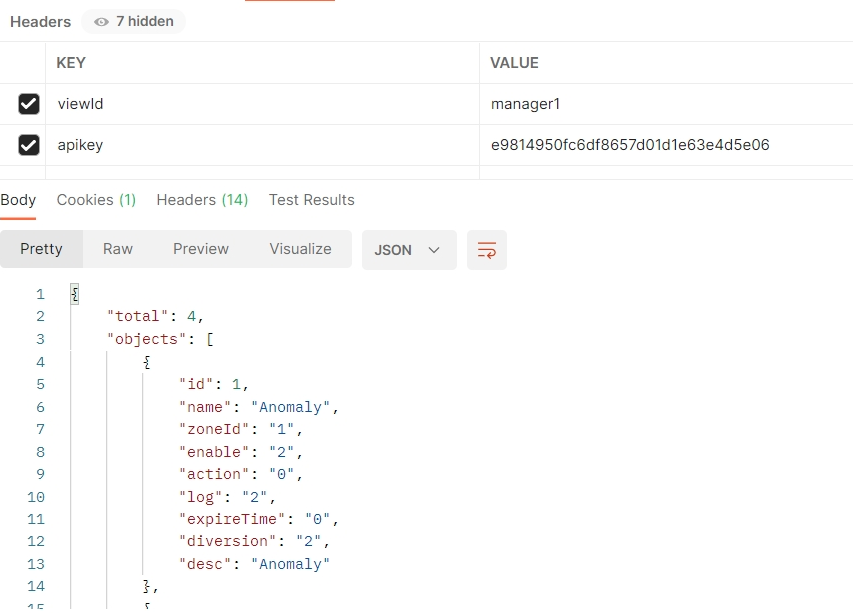
Task: Click the KEY column header
Action: tap(71, 62)
